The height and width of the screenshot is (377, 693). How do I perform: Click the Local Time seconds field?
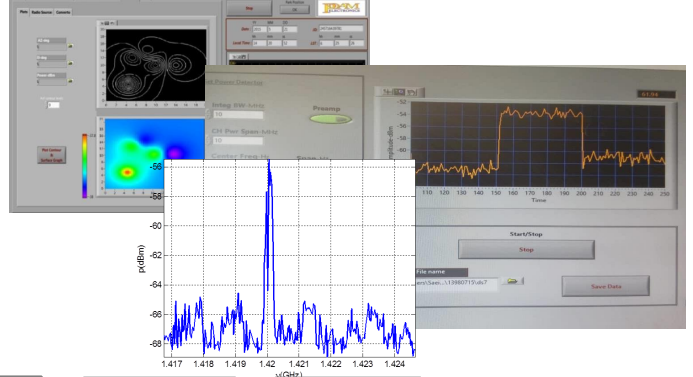[290, 43]
